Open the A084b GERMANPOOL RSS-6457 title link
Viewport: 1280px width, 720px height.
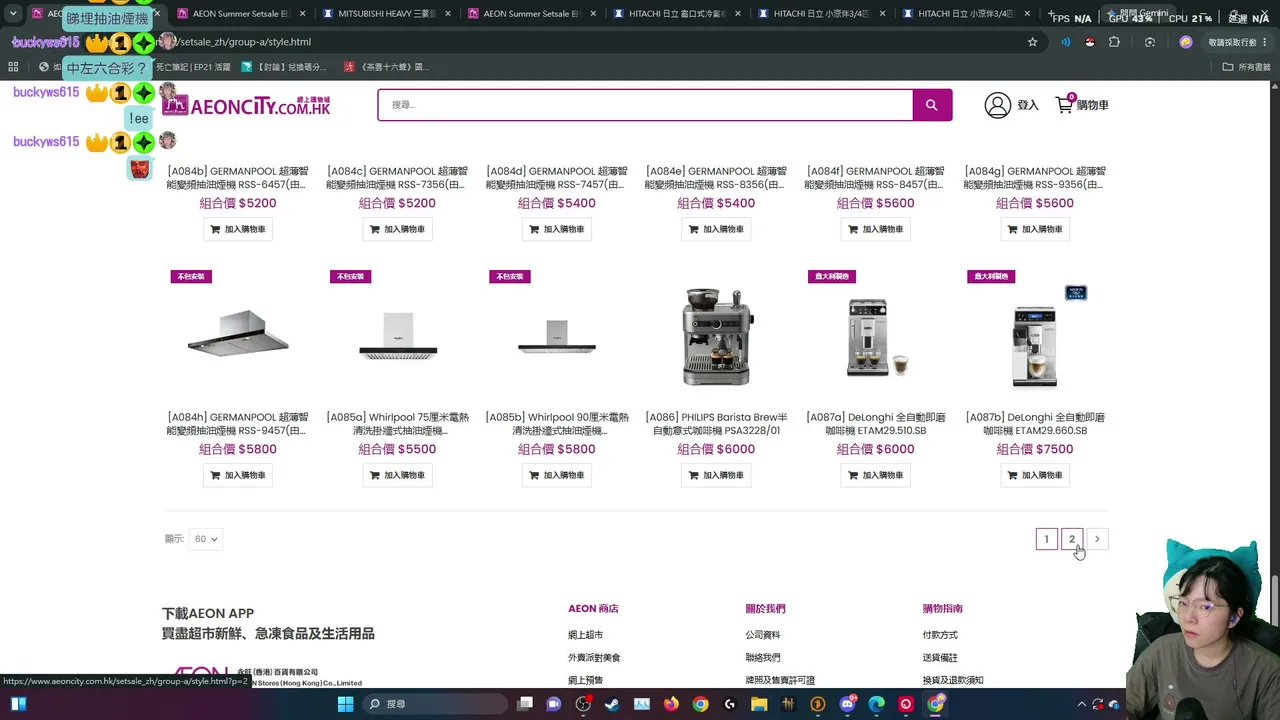tap(238, 178)
